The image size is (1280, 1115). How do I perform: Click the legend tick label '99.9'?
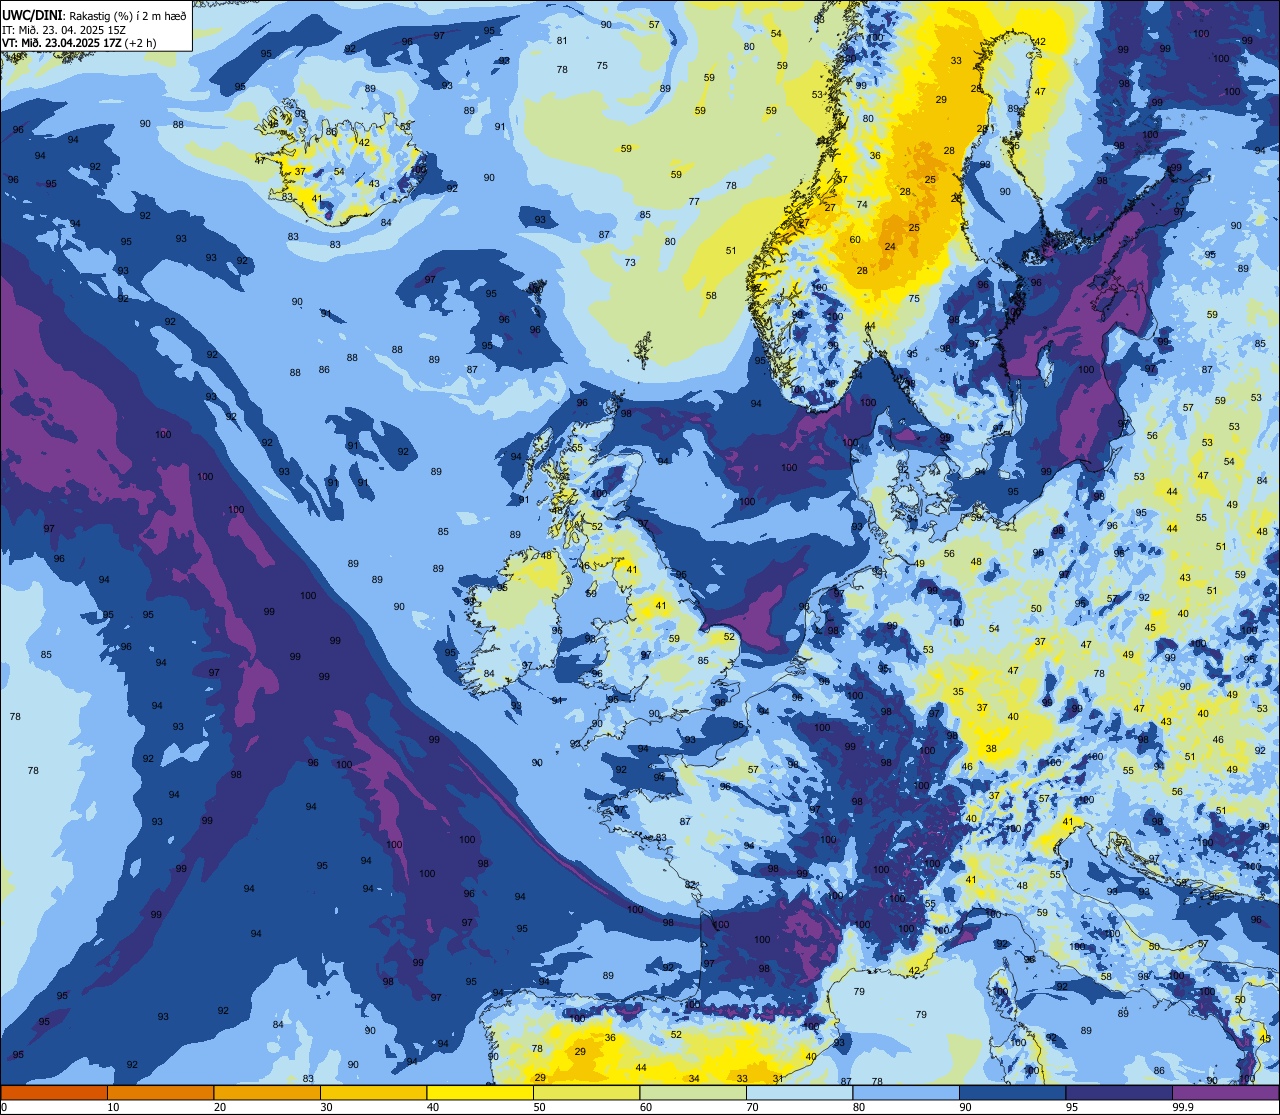[x=1183, y=1107]
